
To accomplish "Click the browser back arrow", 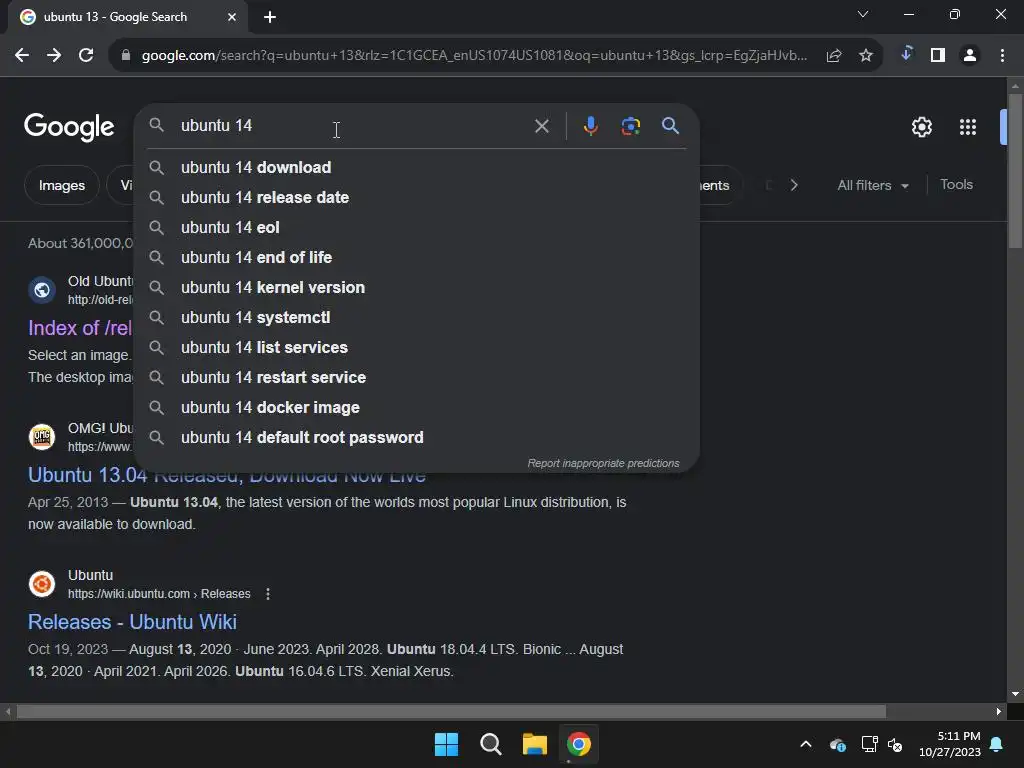I will (x=22, y=56).
